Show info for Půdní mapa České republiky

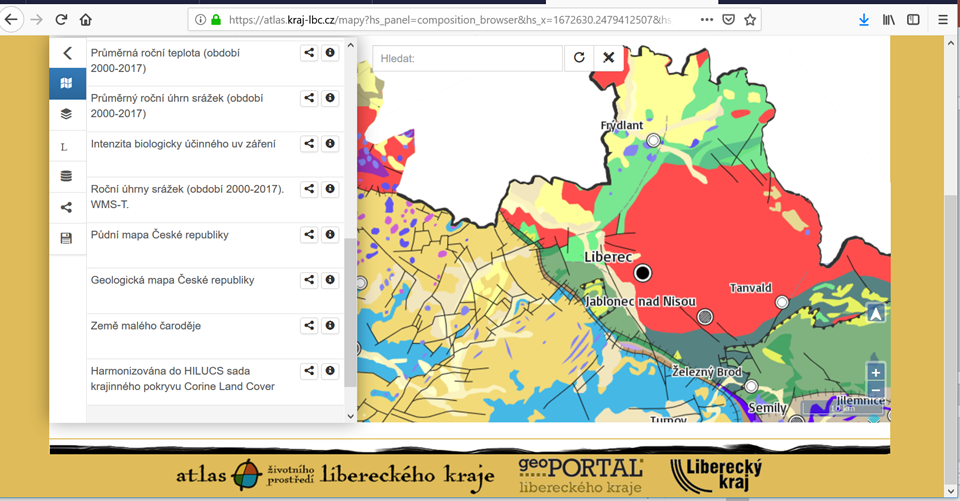coord(330,235)
